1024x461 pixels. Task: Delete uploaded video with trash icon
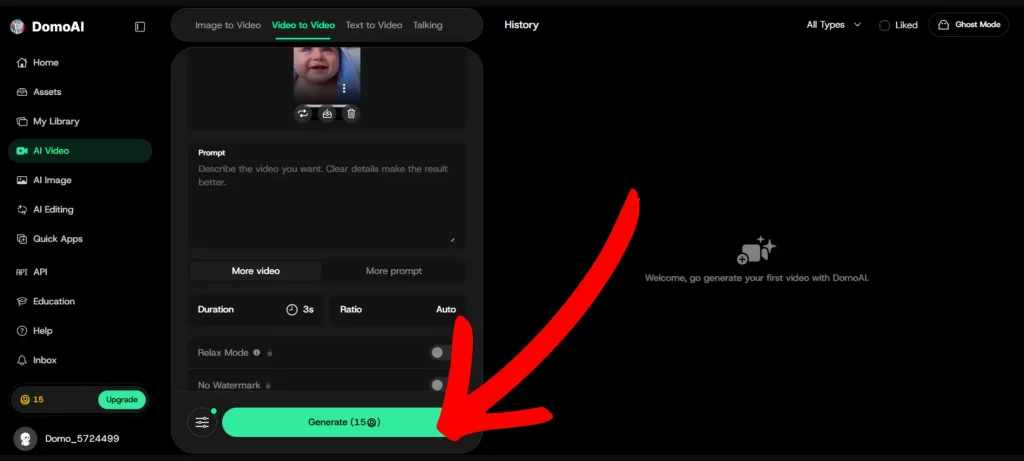click(x=351, y=114)
